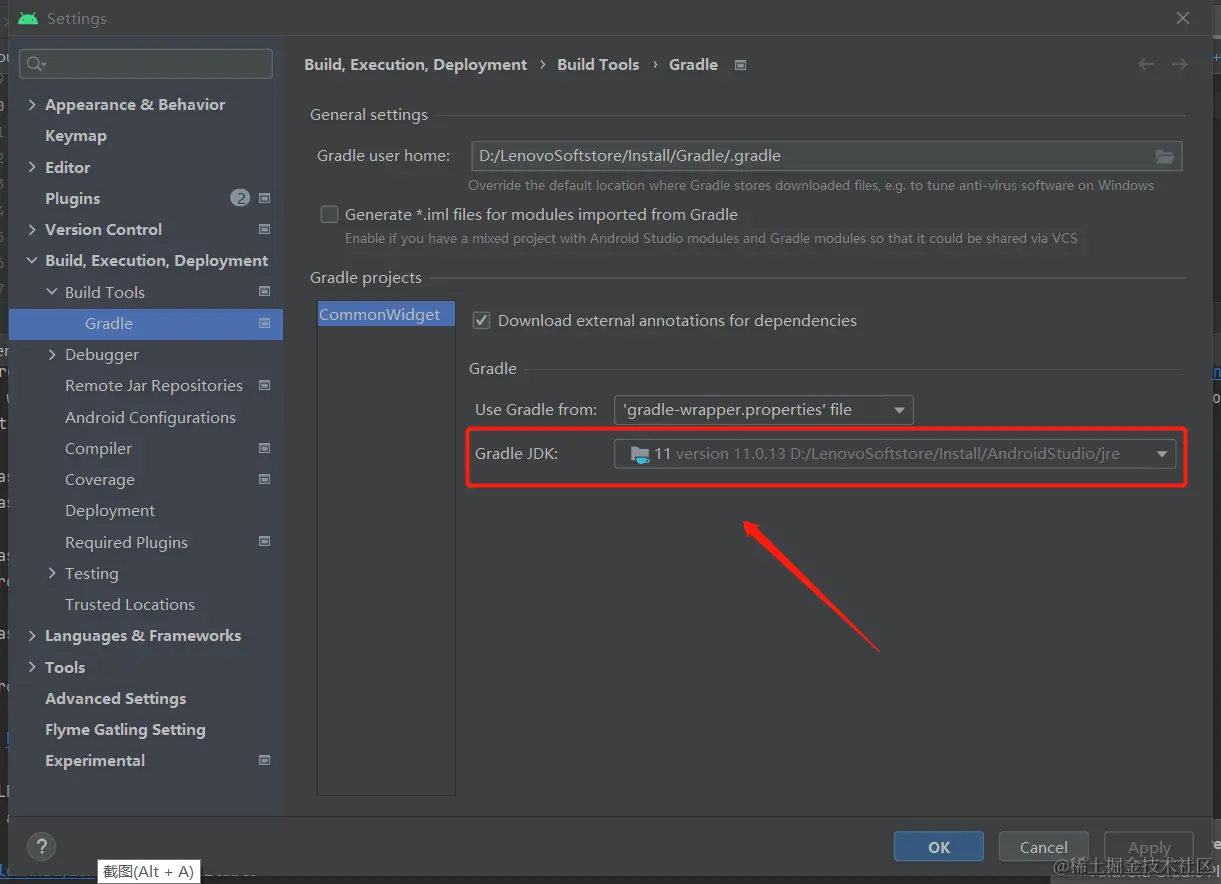Image resolution: width=1221 pixels, height=884 pixels.
Task: Click the folder browse icon for Gradle user home
Action: pos(1165,156)
